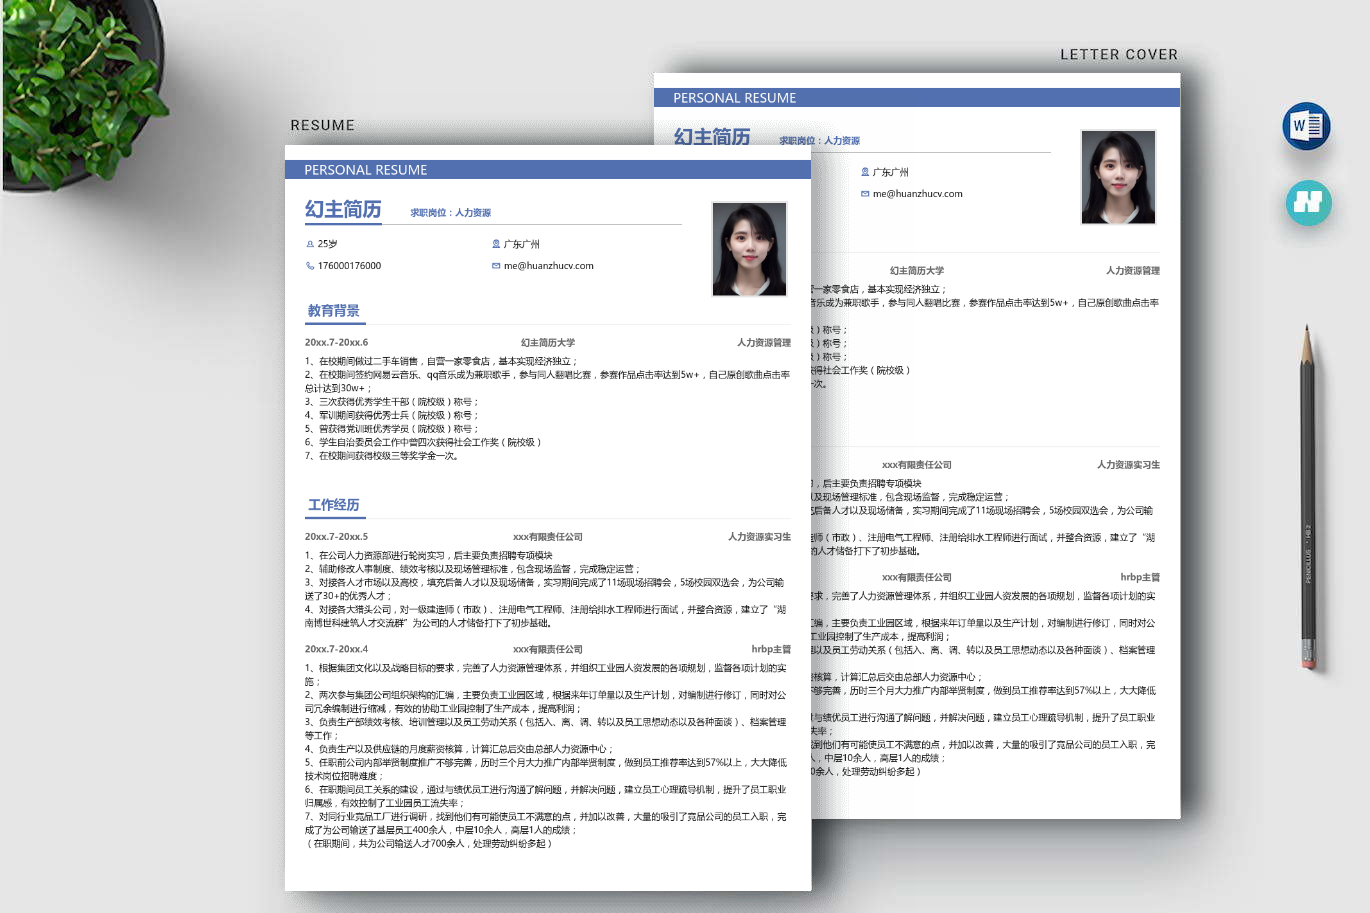
Task: Click xxx有限责任公司 beside 20xx.7-20xx.5
Action: point(548,537)
